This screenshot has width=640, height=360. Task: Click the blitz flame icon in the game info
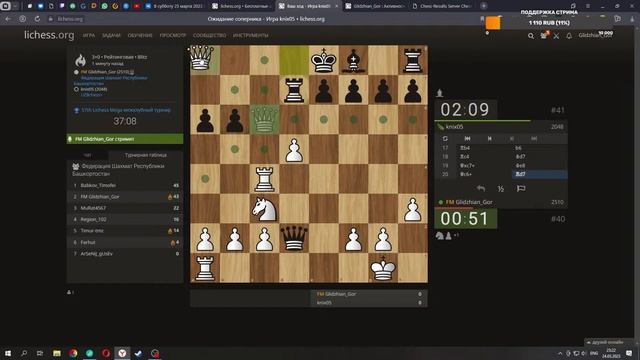[80, 60]
